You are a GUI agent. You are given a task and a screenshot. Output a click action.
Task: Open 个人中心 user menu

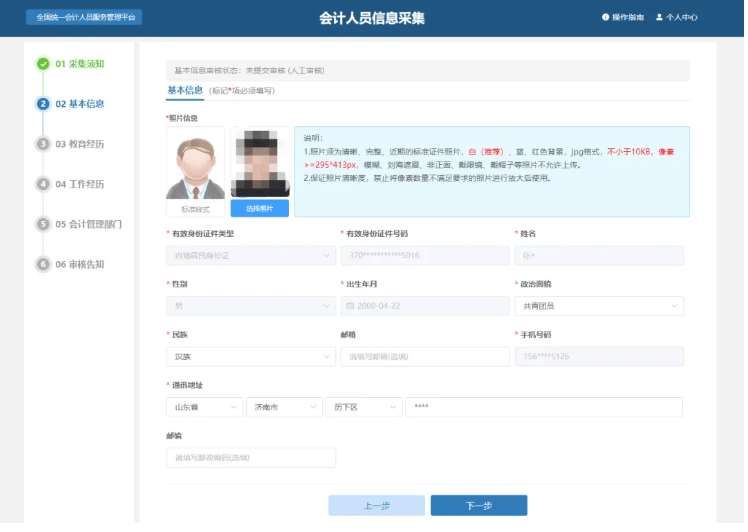pos(677,17)
